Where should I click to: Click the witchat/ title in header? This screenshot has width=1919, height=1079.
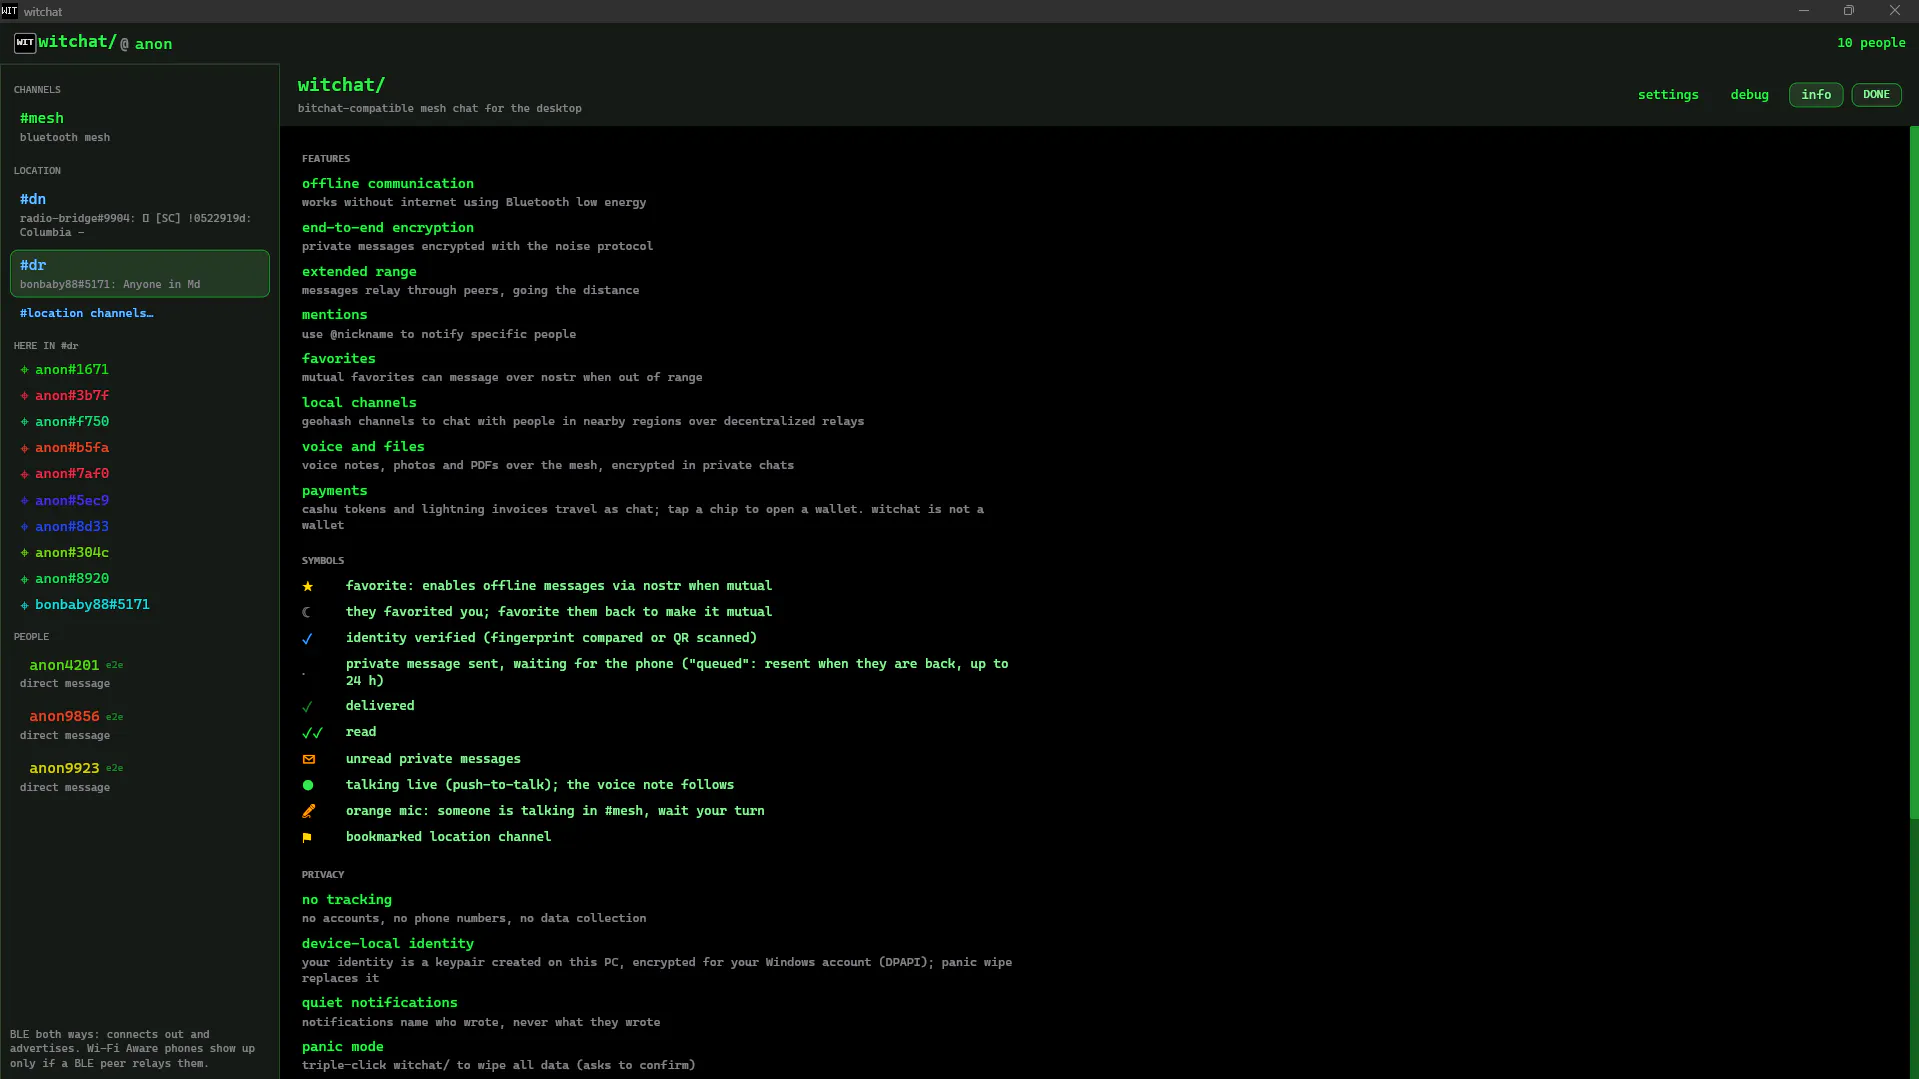click(x=77, y=42)
